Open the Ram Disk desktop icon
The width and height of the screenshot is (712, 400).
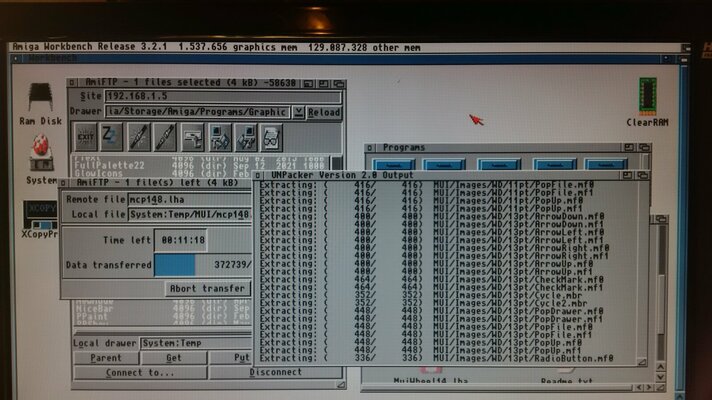click(41, 100)
